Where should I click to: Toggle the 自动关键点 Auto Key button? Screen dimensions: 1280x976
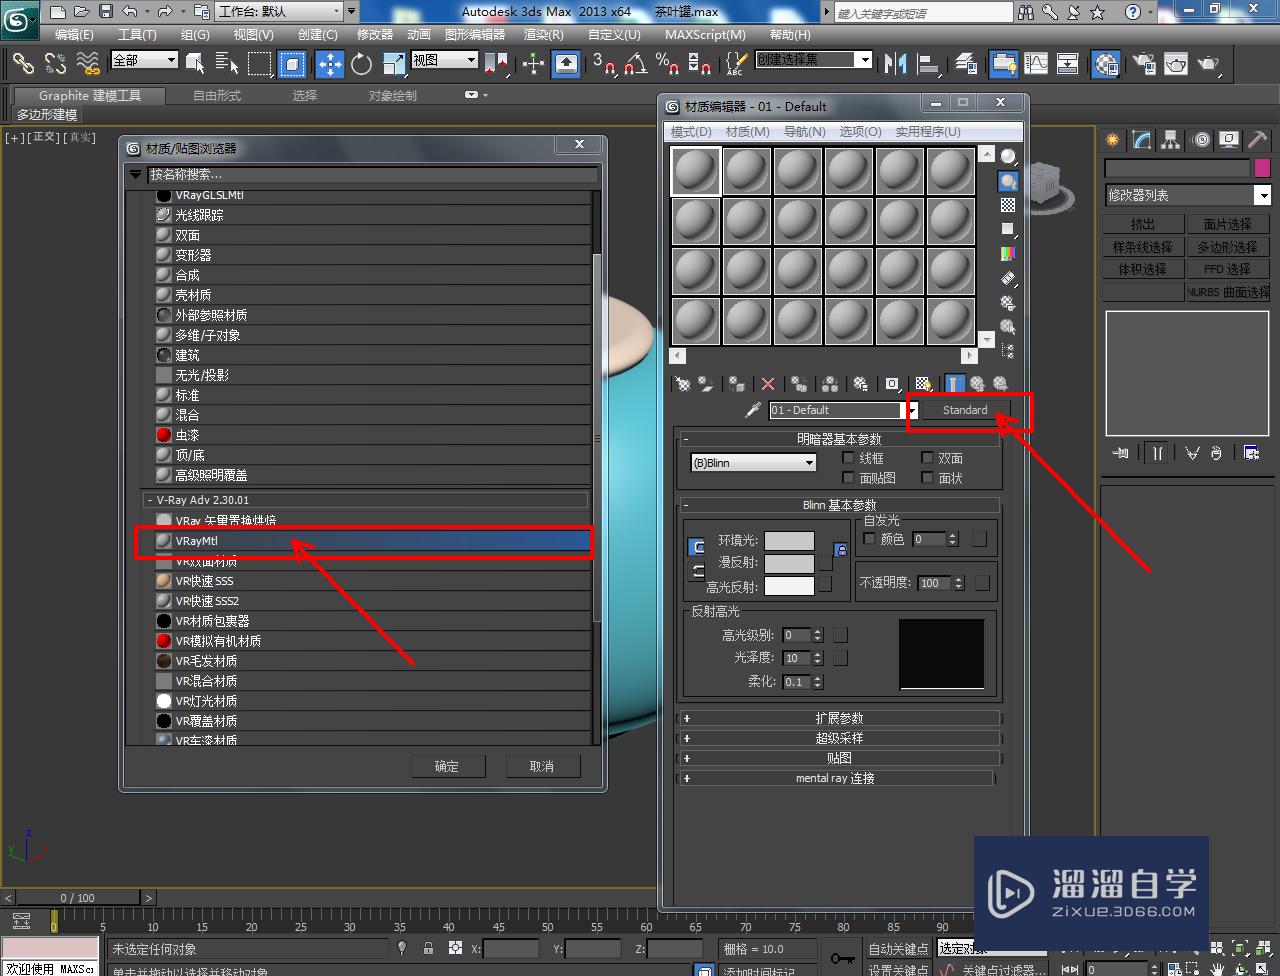[898, 949]
